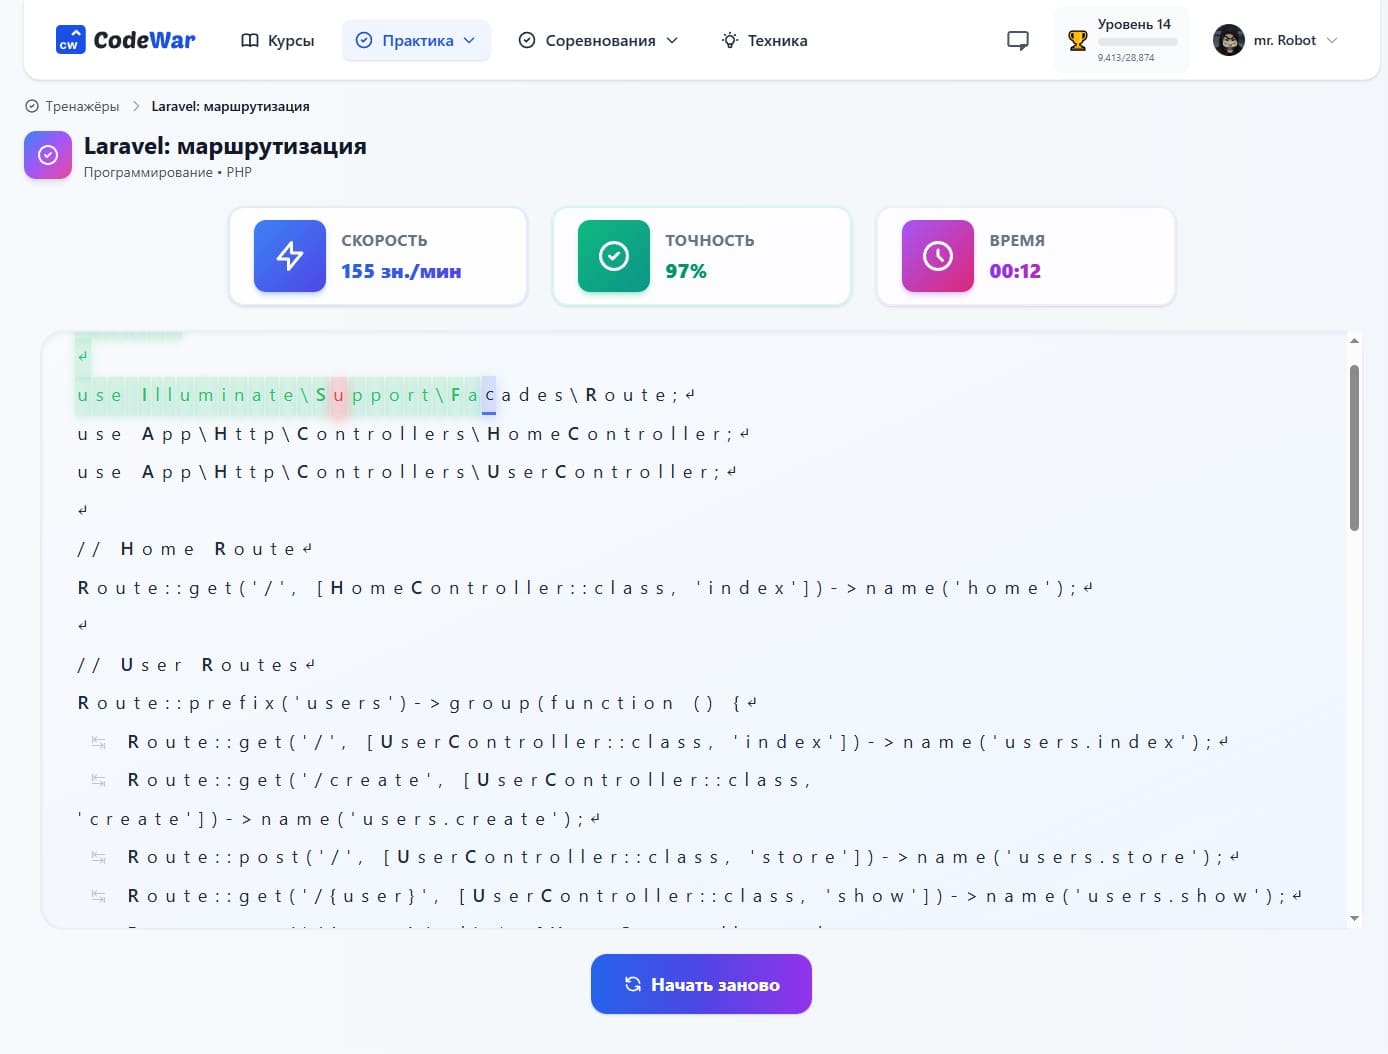Click the book icon beside Курсы
The image size is (1388, 1054).
(250, 40)
